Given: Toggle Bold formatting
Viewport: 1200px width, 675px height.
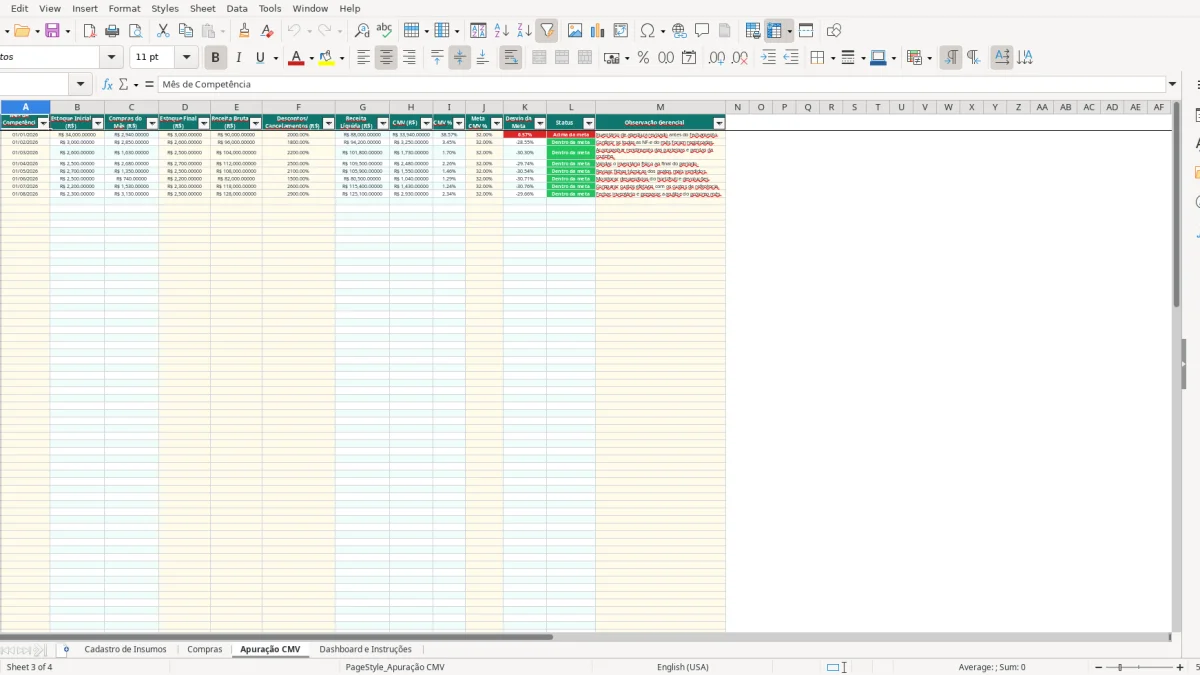Looking at the screenshot, I should pos(215,58).
